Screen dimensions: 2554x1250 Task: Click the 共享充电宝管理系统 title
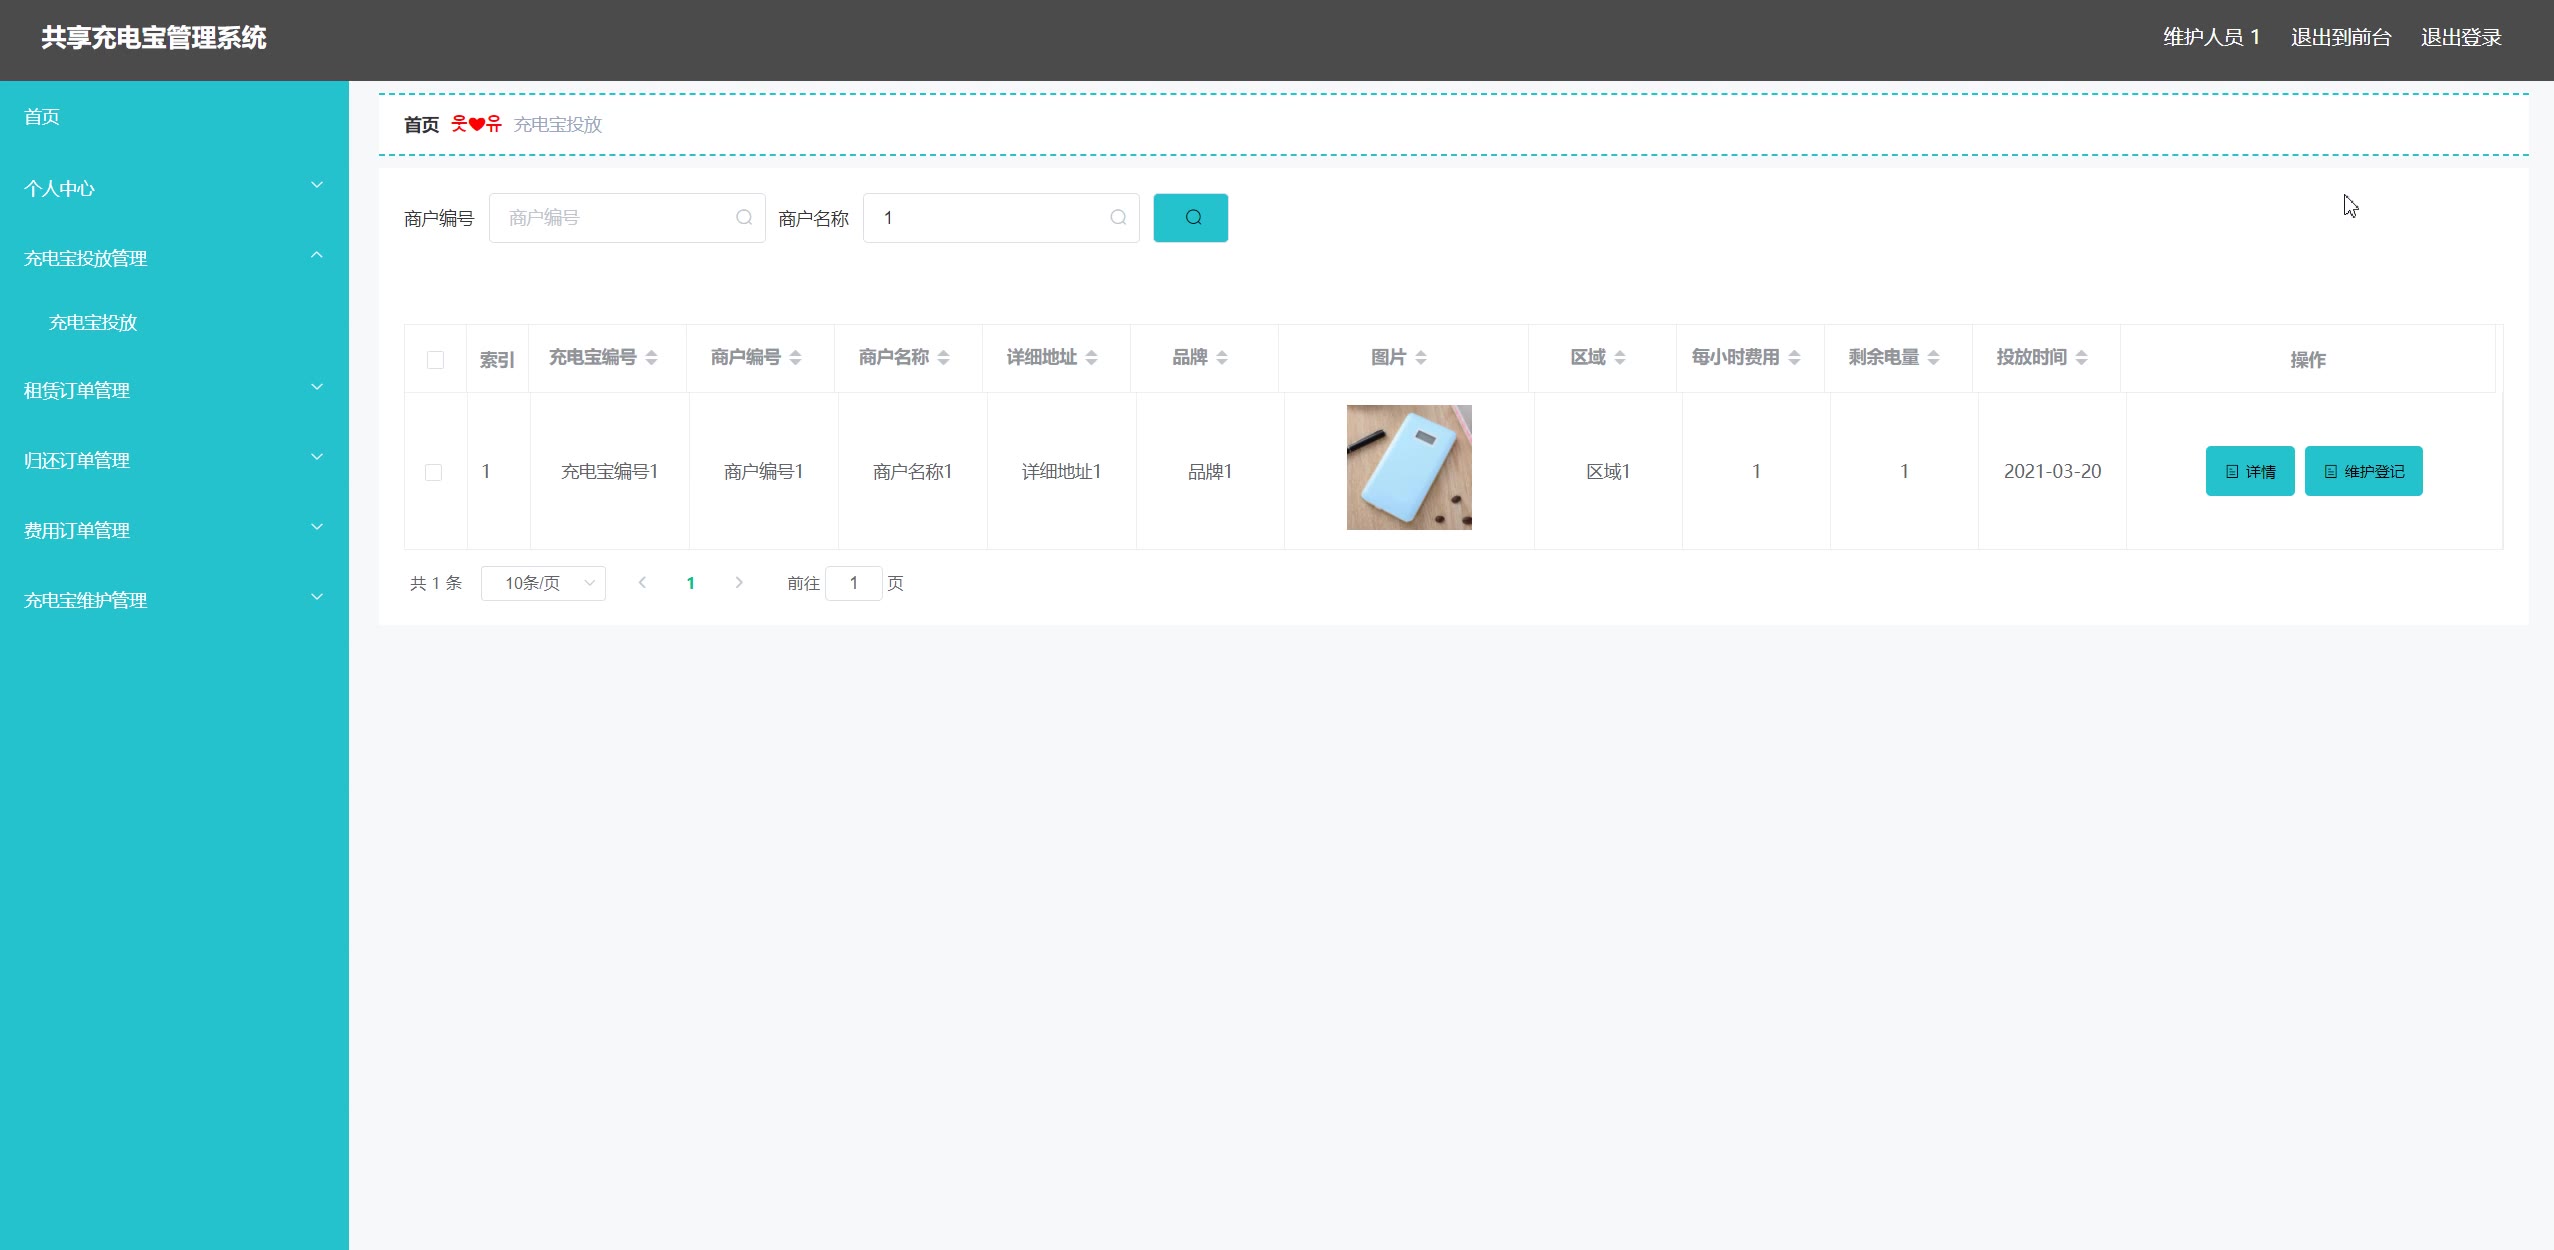point(154,38)
